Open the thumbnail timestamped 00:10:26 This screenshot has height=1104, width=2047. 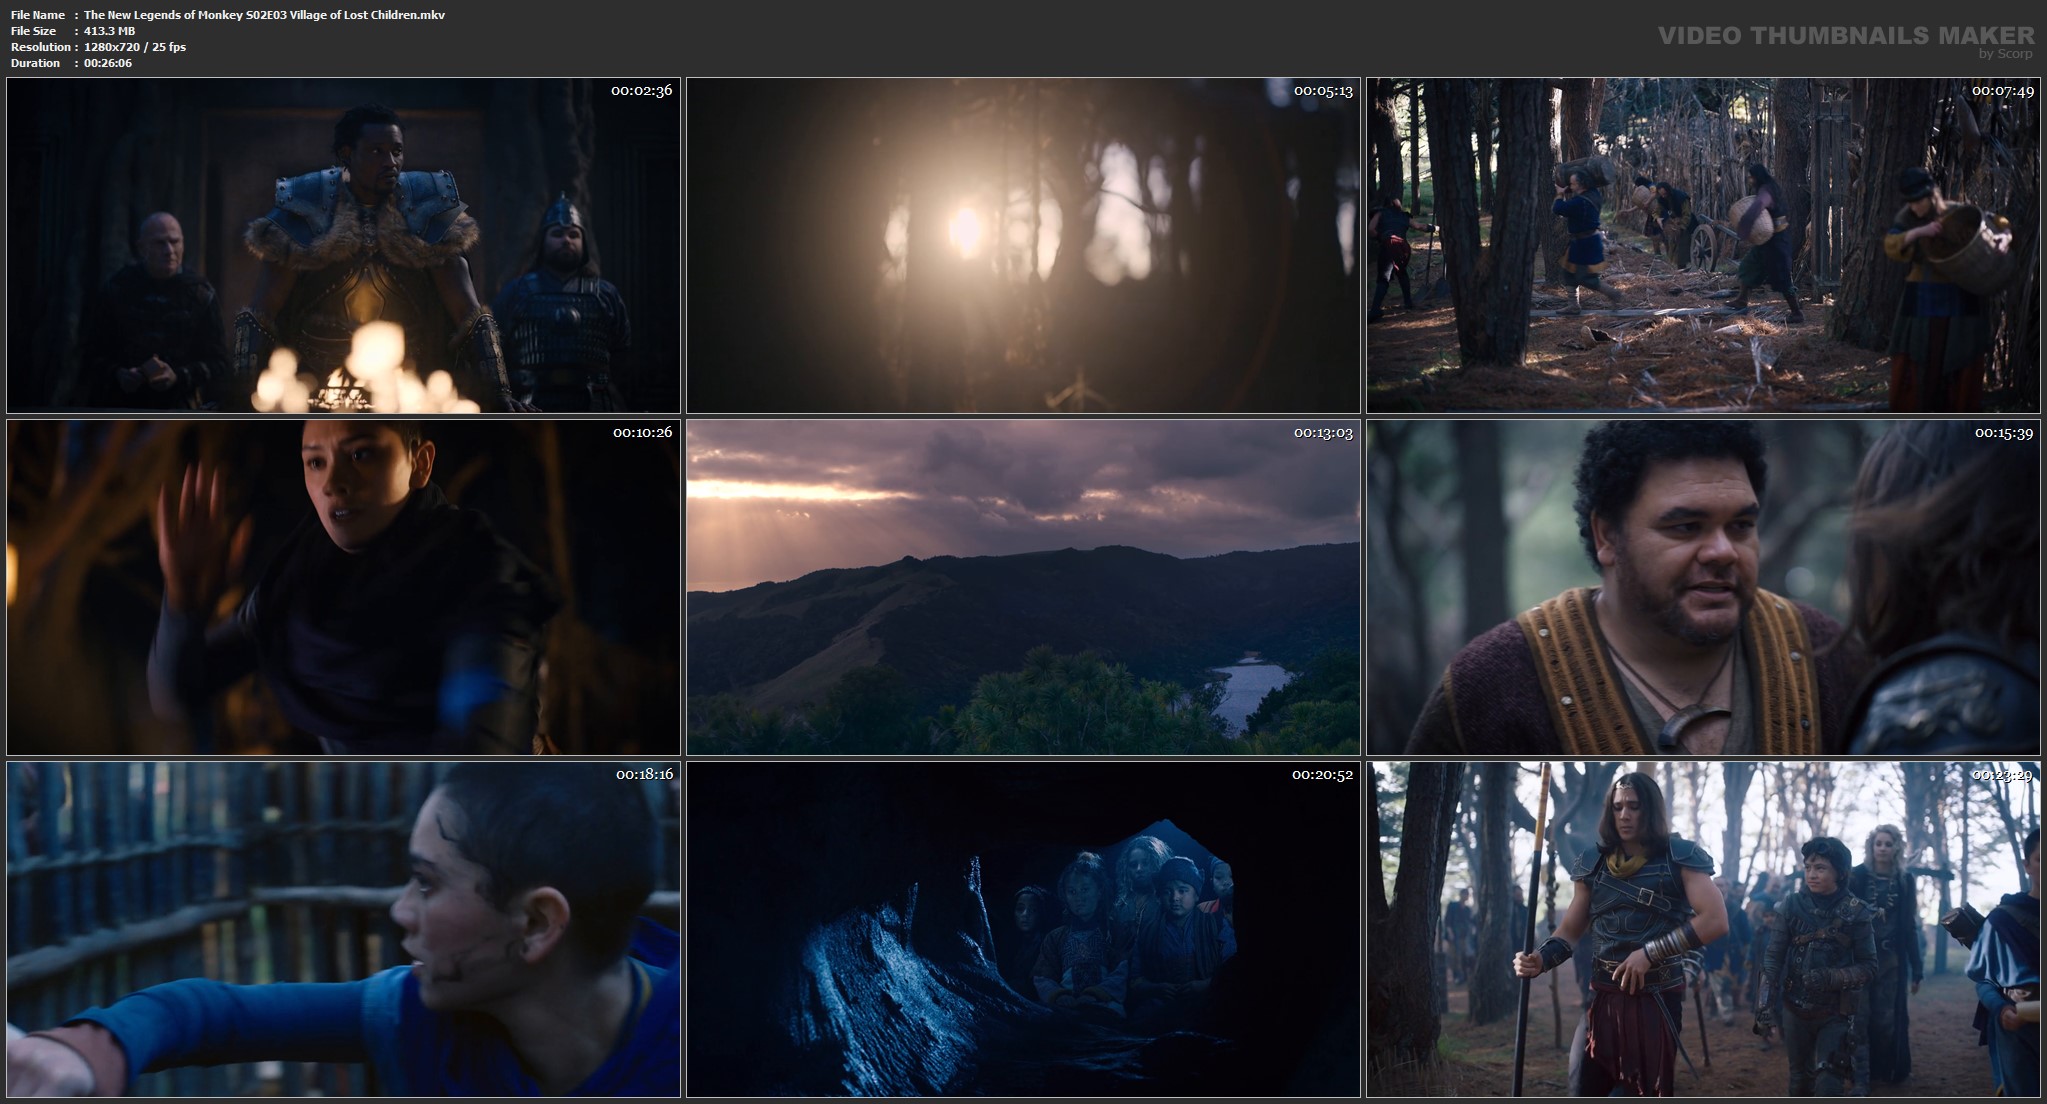[343, 587]
